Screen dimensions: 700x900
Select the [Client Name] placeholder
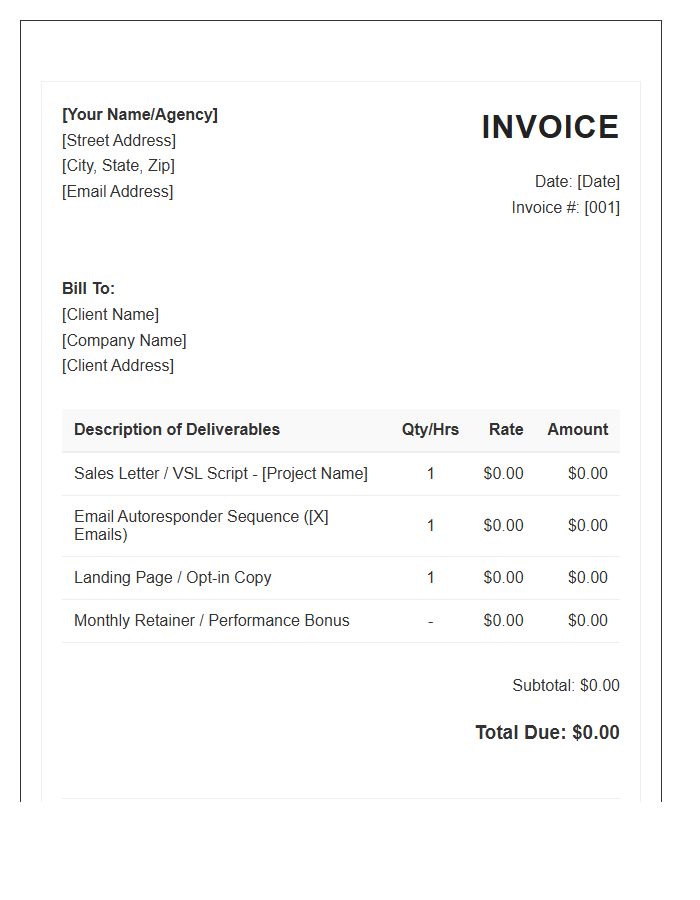coord(111,315)
